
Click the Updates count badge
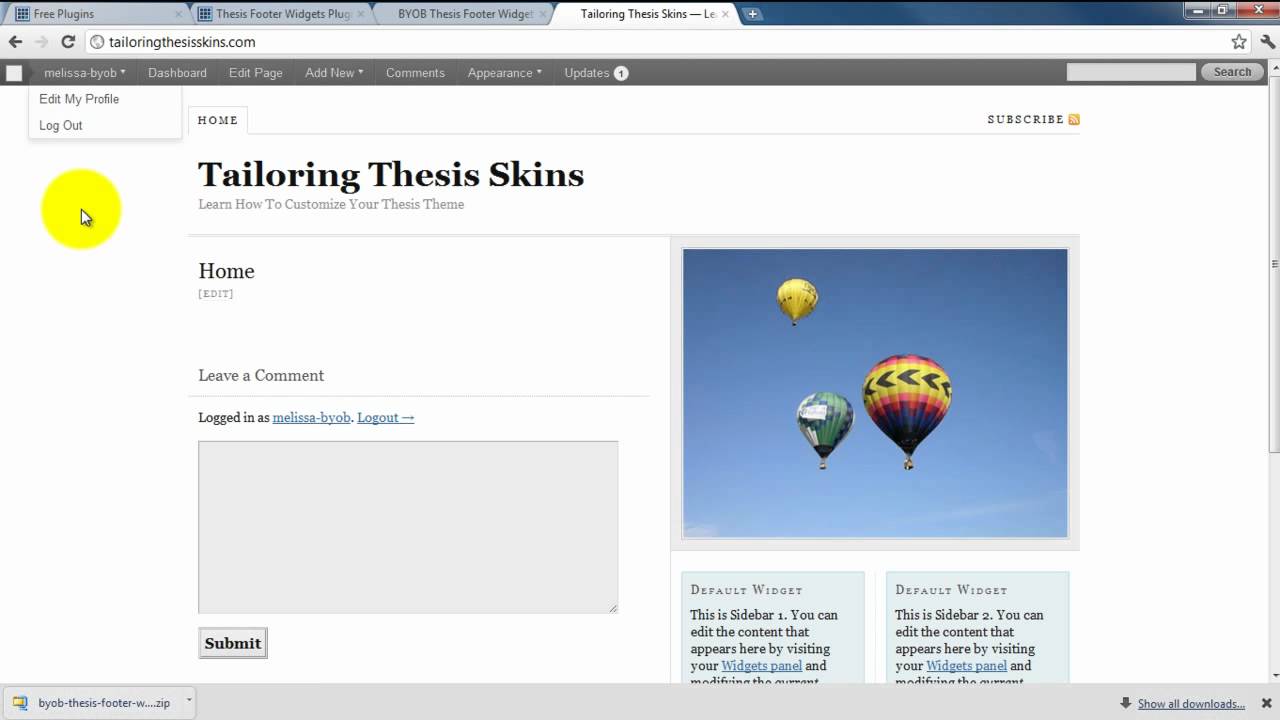coord(621,73)
